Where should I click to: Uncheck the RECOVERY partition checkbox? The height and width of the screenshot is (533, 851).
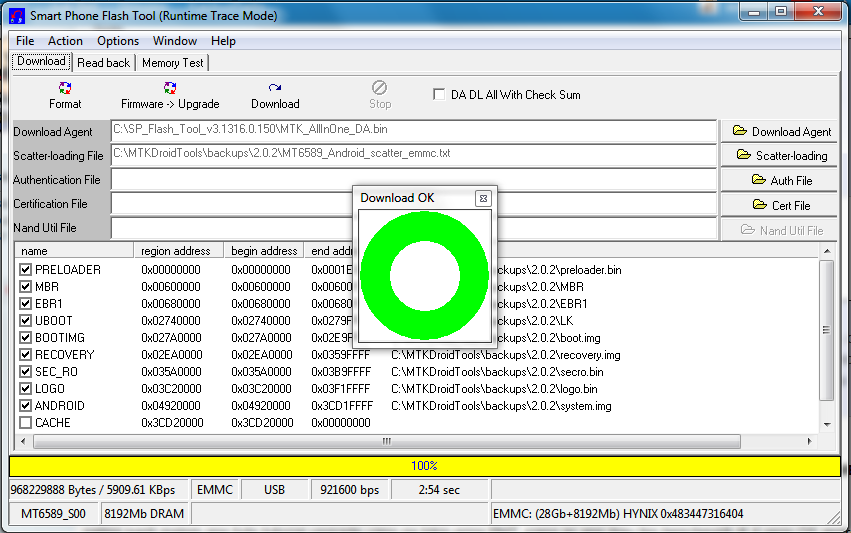point(25,355)
